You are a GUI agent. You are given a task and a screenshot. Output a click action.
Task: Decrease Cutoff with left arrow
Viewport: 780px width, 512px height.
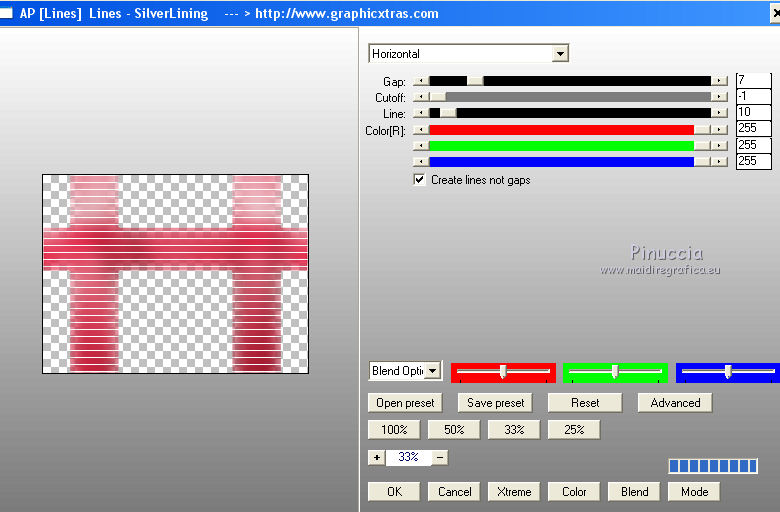pyautogui.click(x=421, y=97)
